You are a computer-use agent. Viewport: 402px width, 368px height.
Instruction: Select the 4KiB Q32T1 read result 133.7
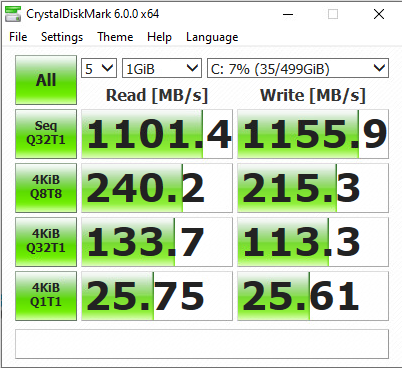[157, 242]
